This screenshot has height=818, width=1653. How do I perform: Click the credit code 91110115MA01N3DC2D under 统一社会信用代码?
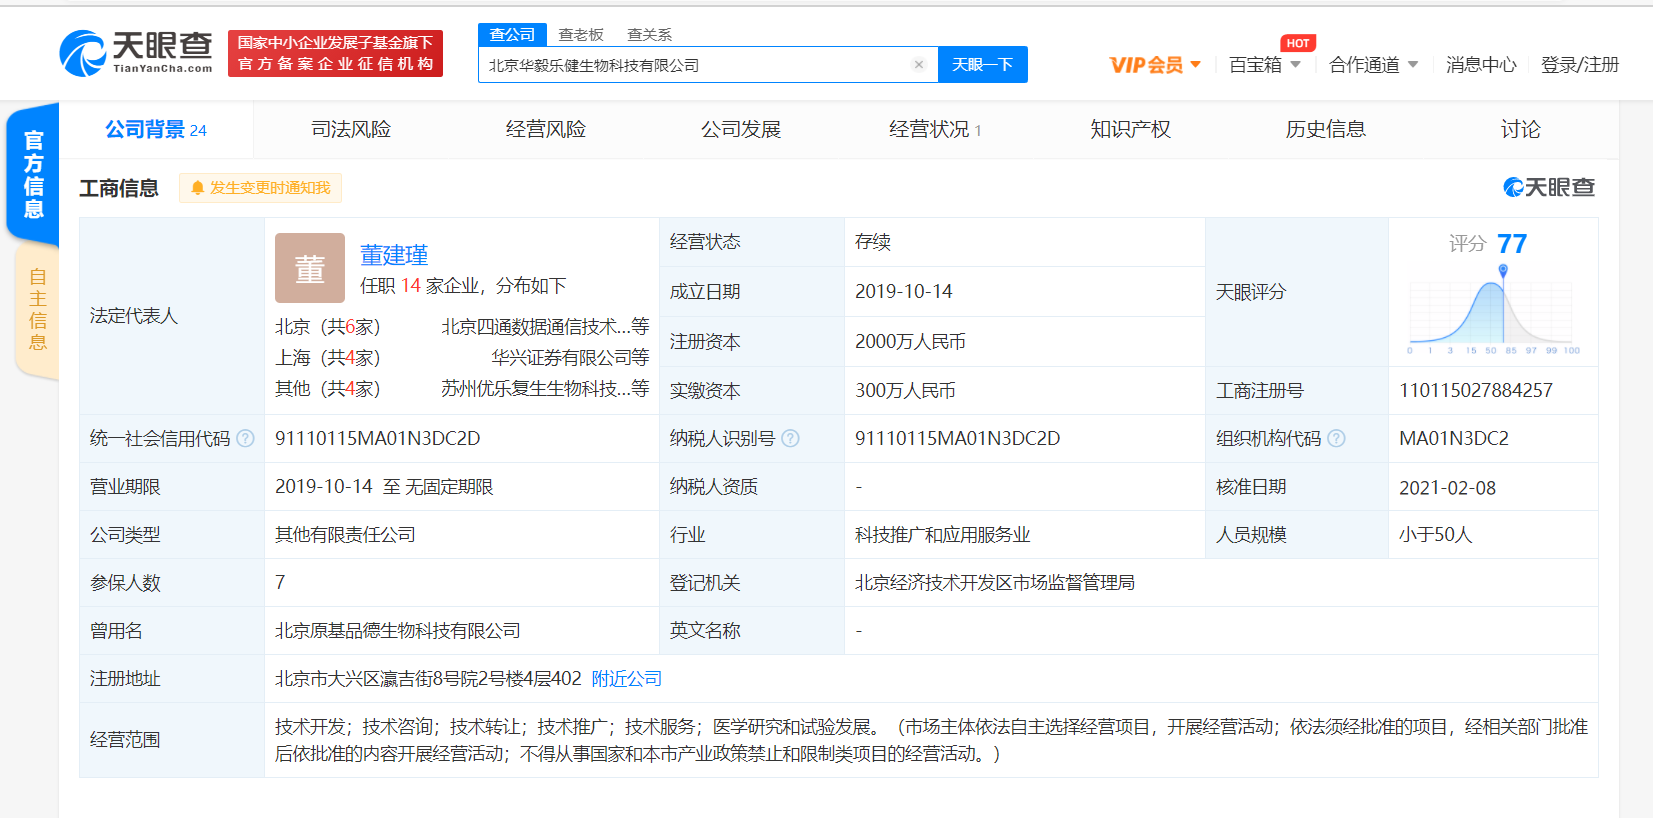(378, 439)
